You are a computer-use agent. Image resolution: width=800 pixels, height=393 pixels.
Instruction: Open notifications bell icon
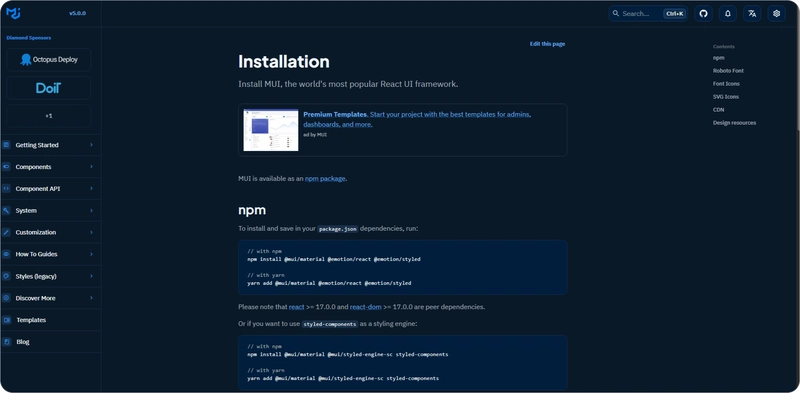pos(728,14)
